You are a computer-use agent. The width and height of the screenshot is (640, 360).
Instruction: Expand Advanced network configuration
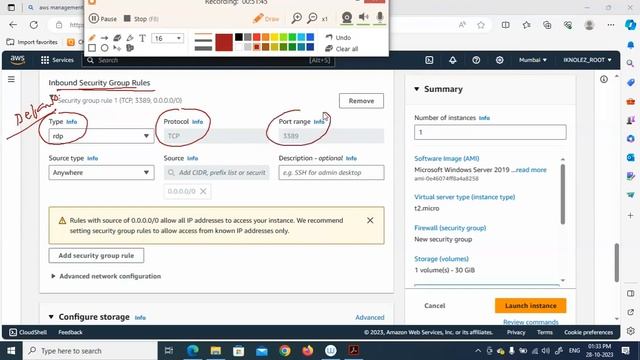[x=106, y=276]
